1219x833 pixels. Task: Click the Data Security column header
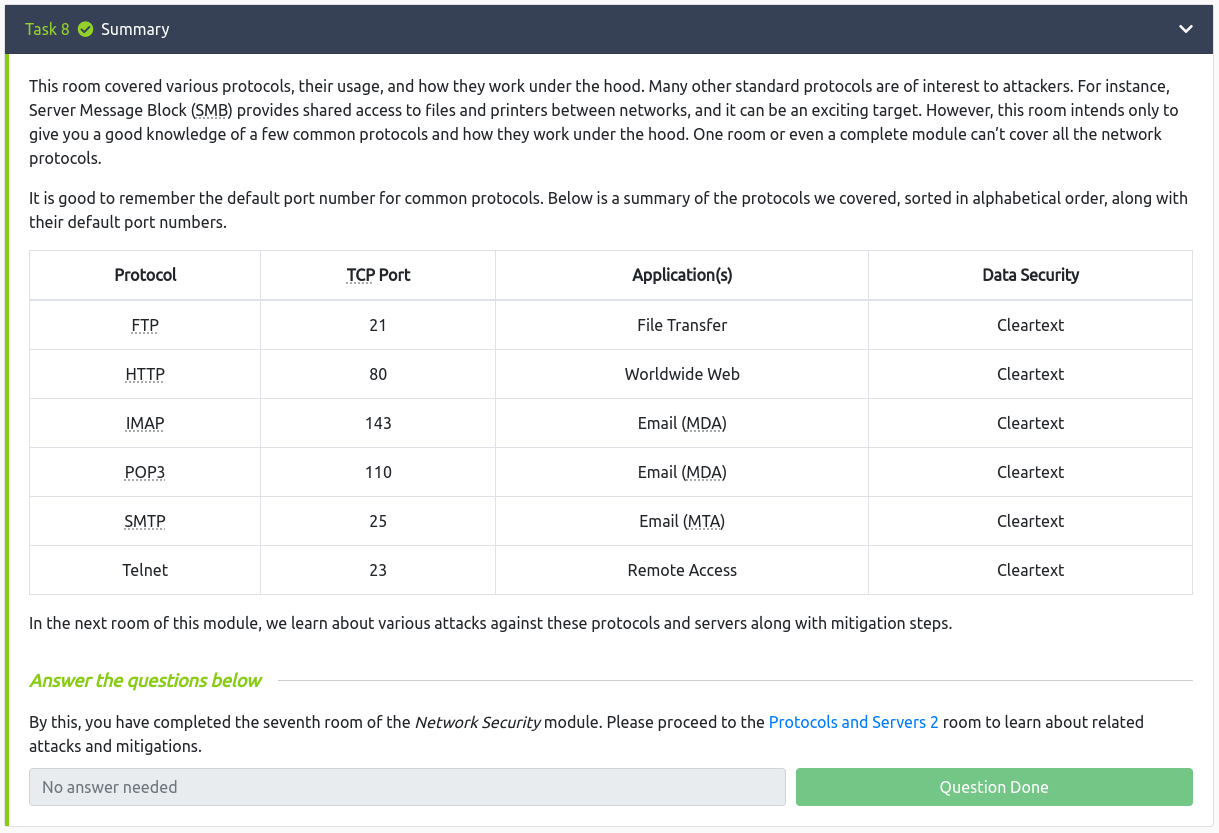[1030, 275]
